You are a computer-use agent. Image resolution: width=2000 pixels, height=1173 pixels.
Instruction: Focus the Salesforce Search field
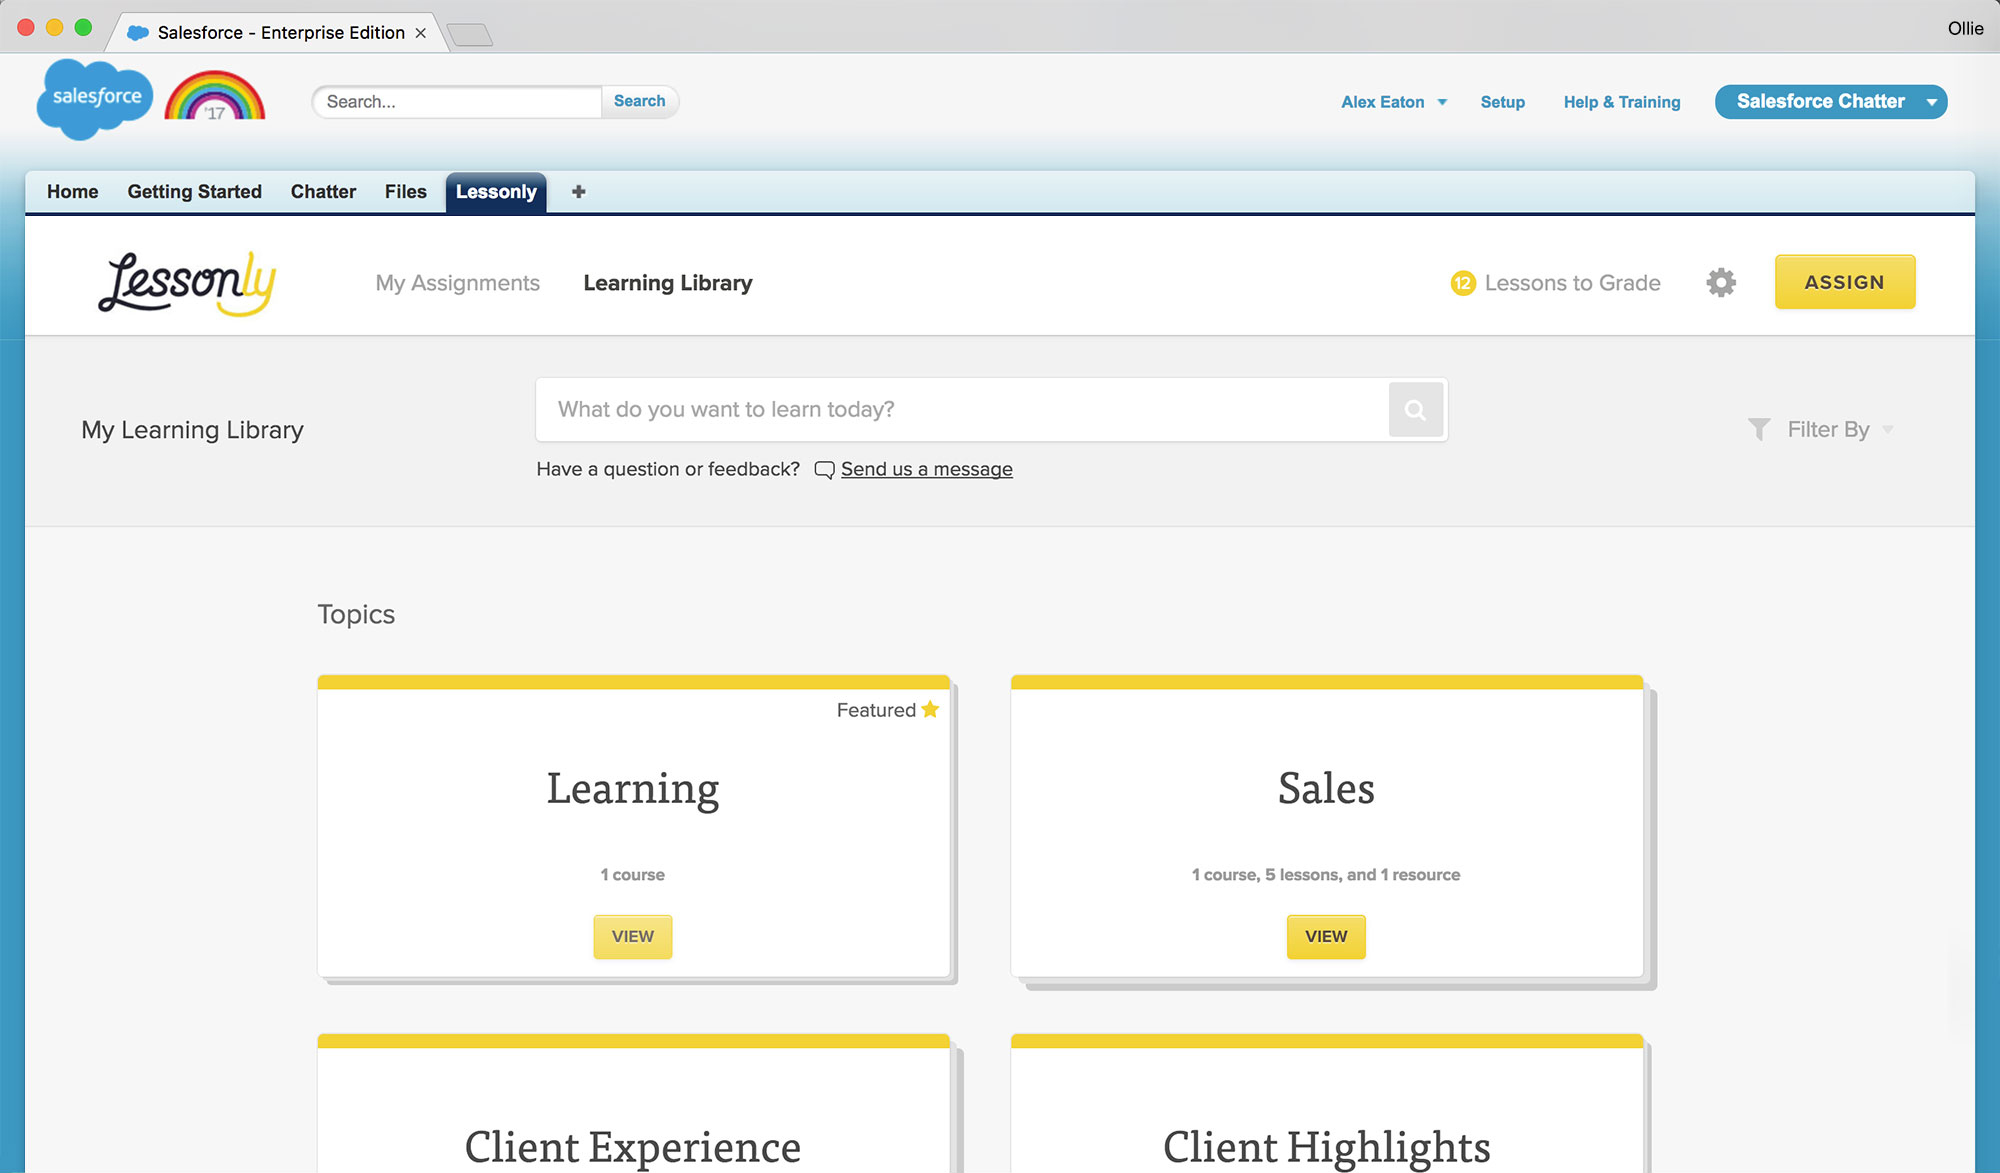pyautogui.click(x=458, y=101)
